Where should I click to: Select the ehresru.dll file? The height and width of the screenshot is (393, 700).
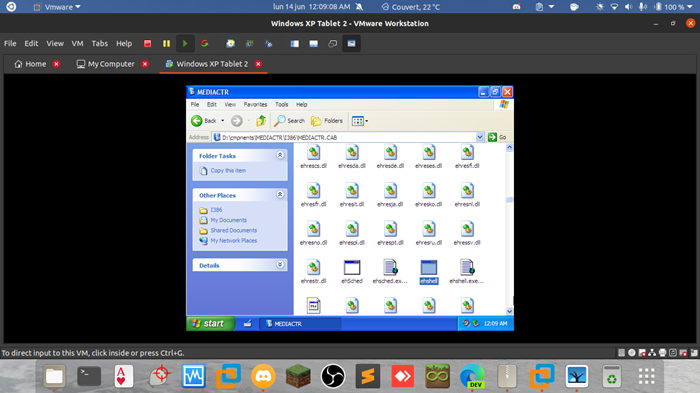point(429,234)
